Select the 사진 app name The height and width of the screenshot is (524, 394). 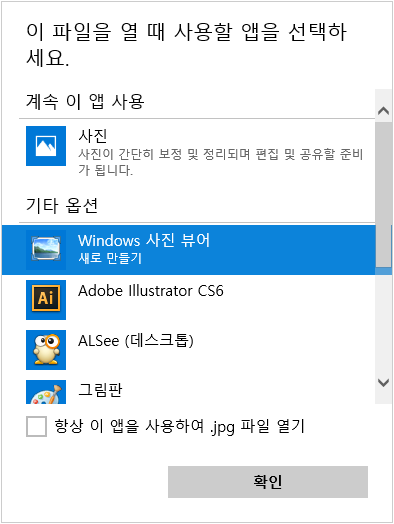(x=93, y=136)
